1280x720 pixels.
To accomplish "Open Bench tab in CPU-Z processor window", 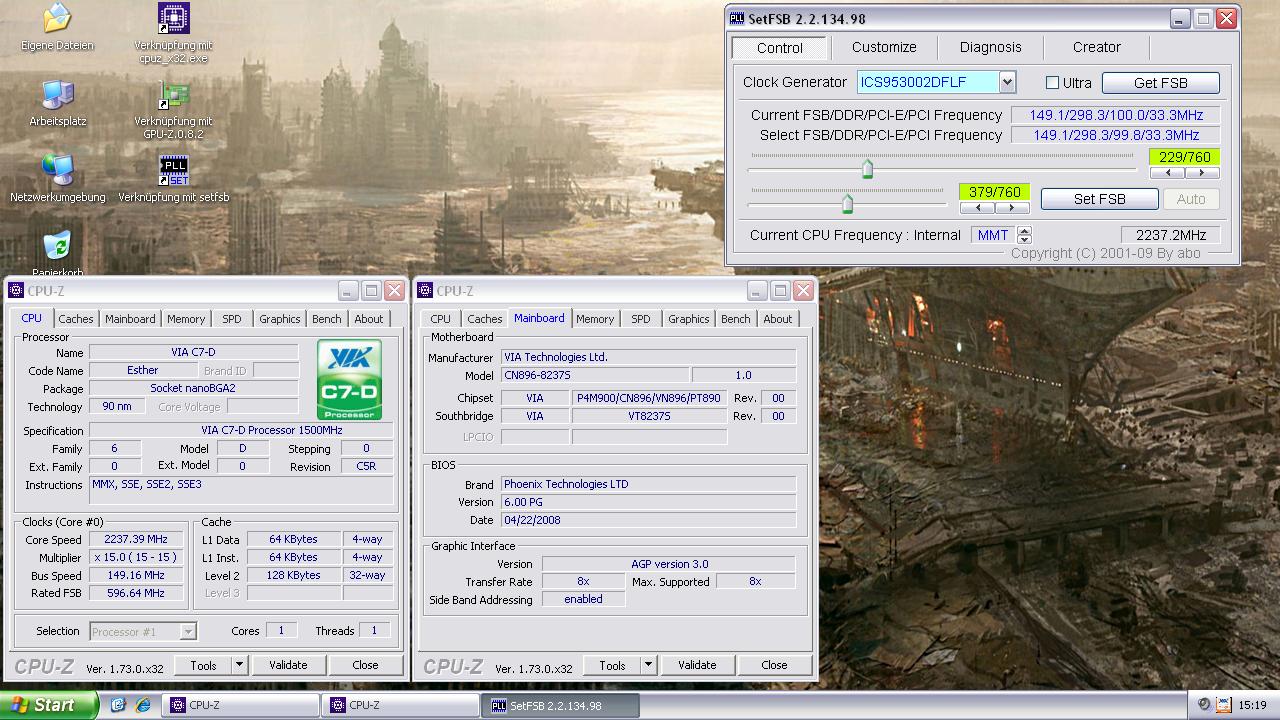I will click(327, 319).
